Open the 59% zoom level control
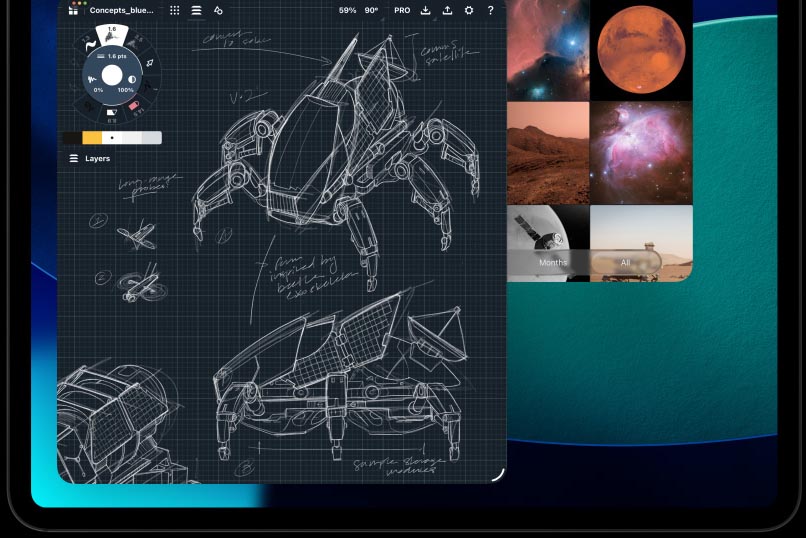This screenshot has width=806, height=538. pos(347,10)
